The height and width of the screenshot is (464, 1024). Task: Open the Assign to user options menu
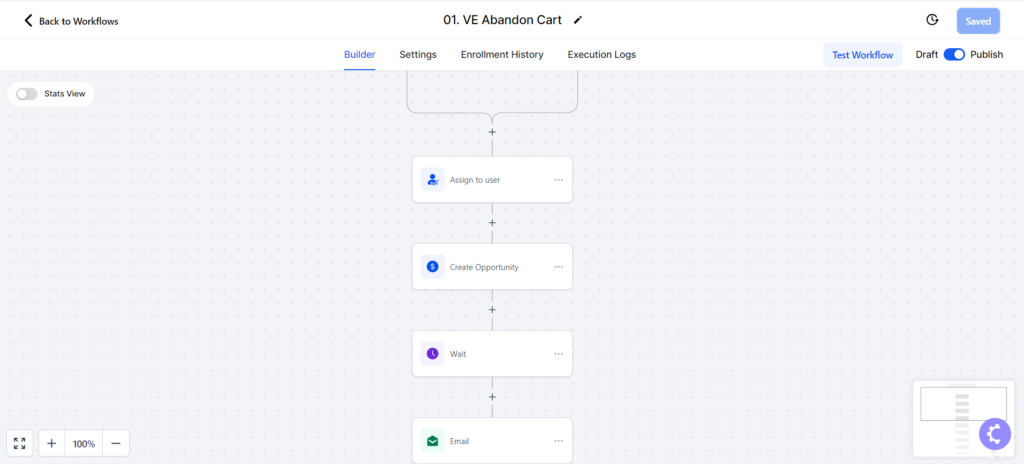(558, 180)
